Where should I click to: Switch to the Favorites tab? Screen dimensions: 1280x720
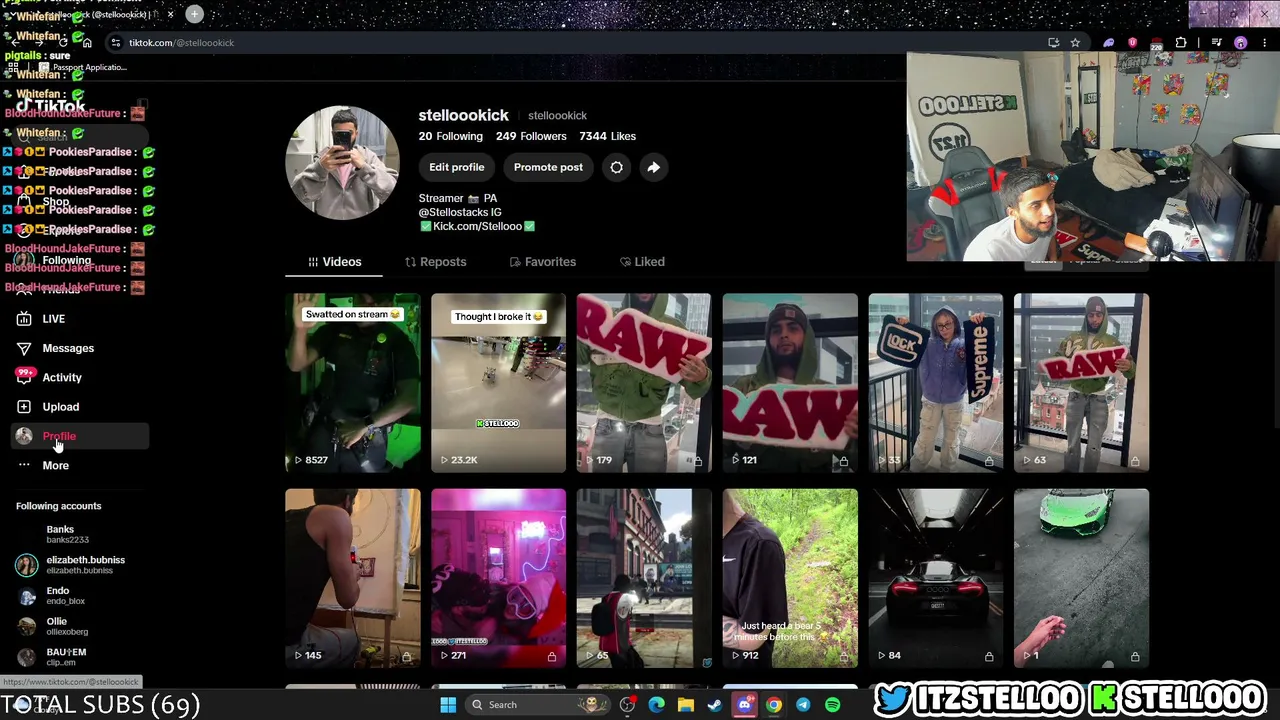[542, 262]
